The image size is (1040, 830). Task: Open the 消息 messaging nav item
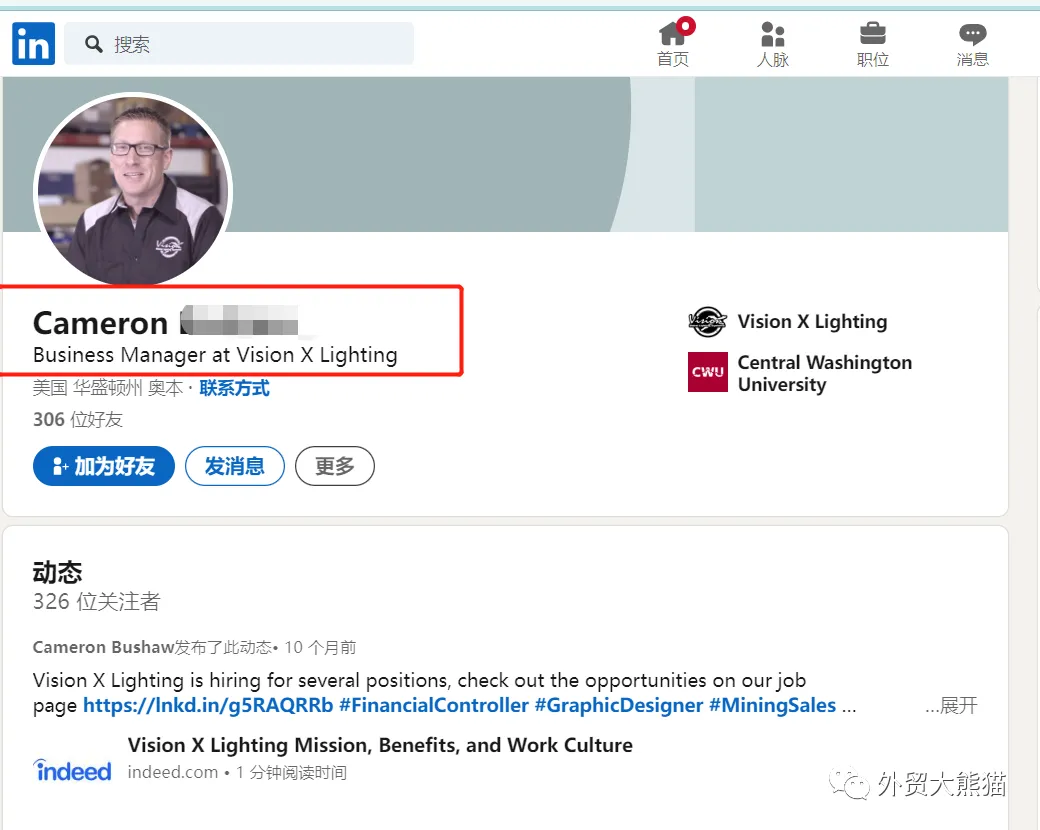click(972, 44)
